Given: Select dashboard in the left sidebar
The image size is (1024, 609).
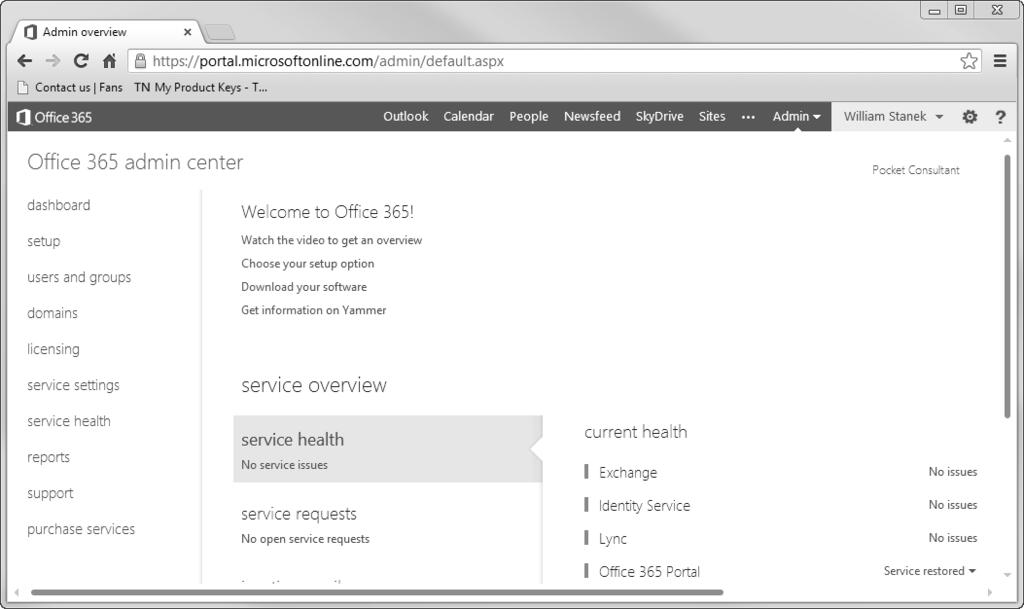Looking at the screenshot, I should point(59,205).
